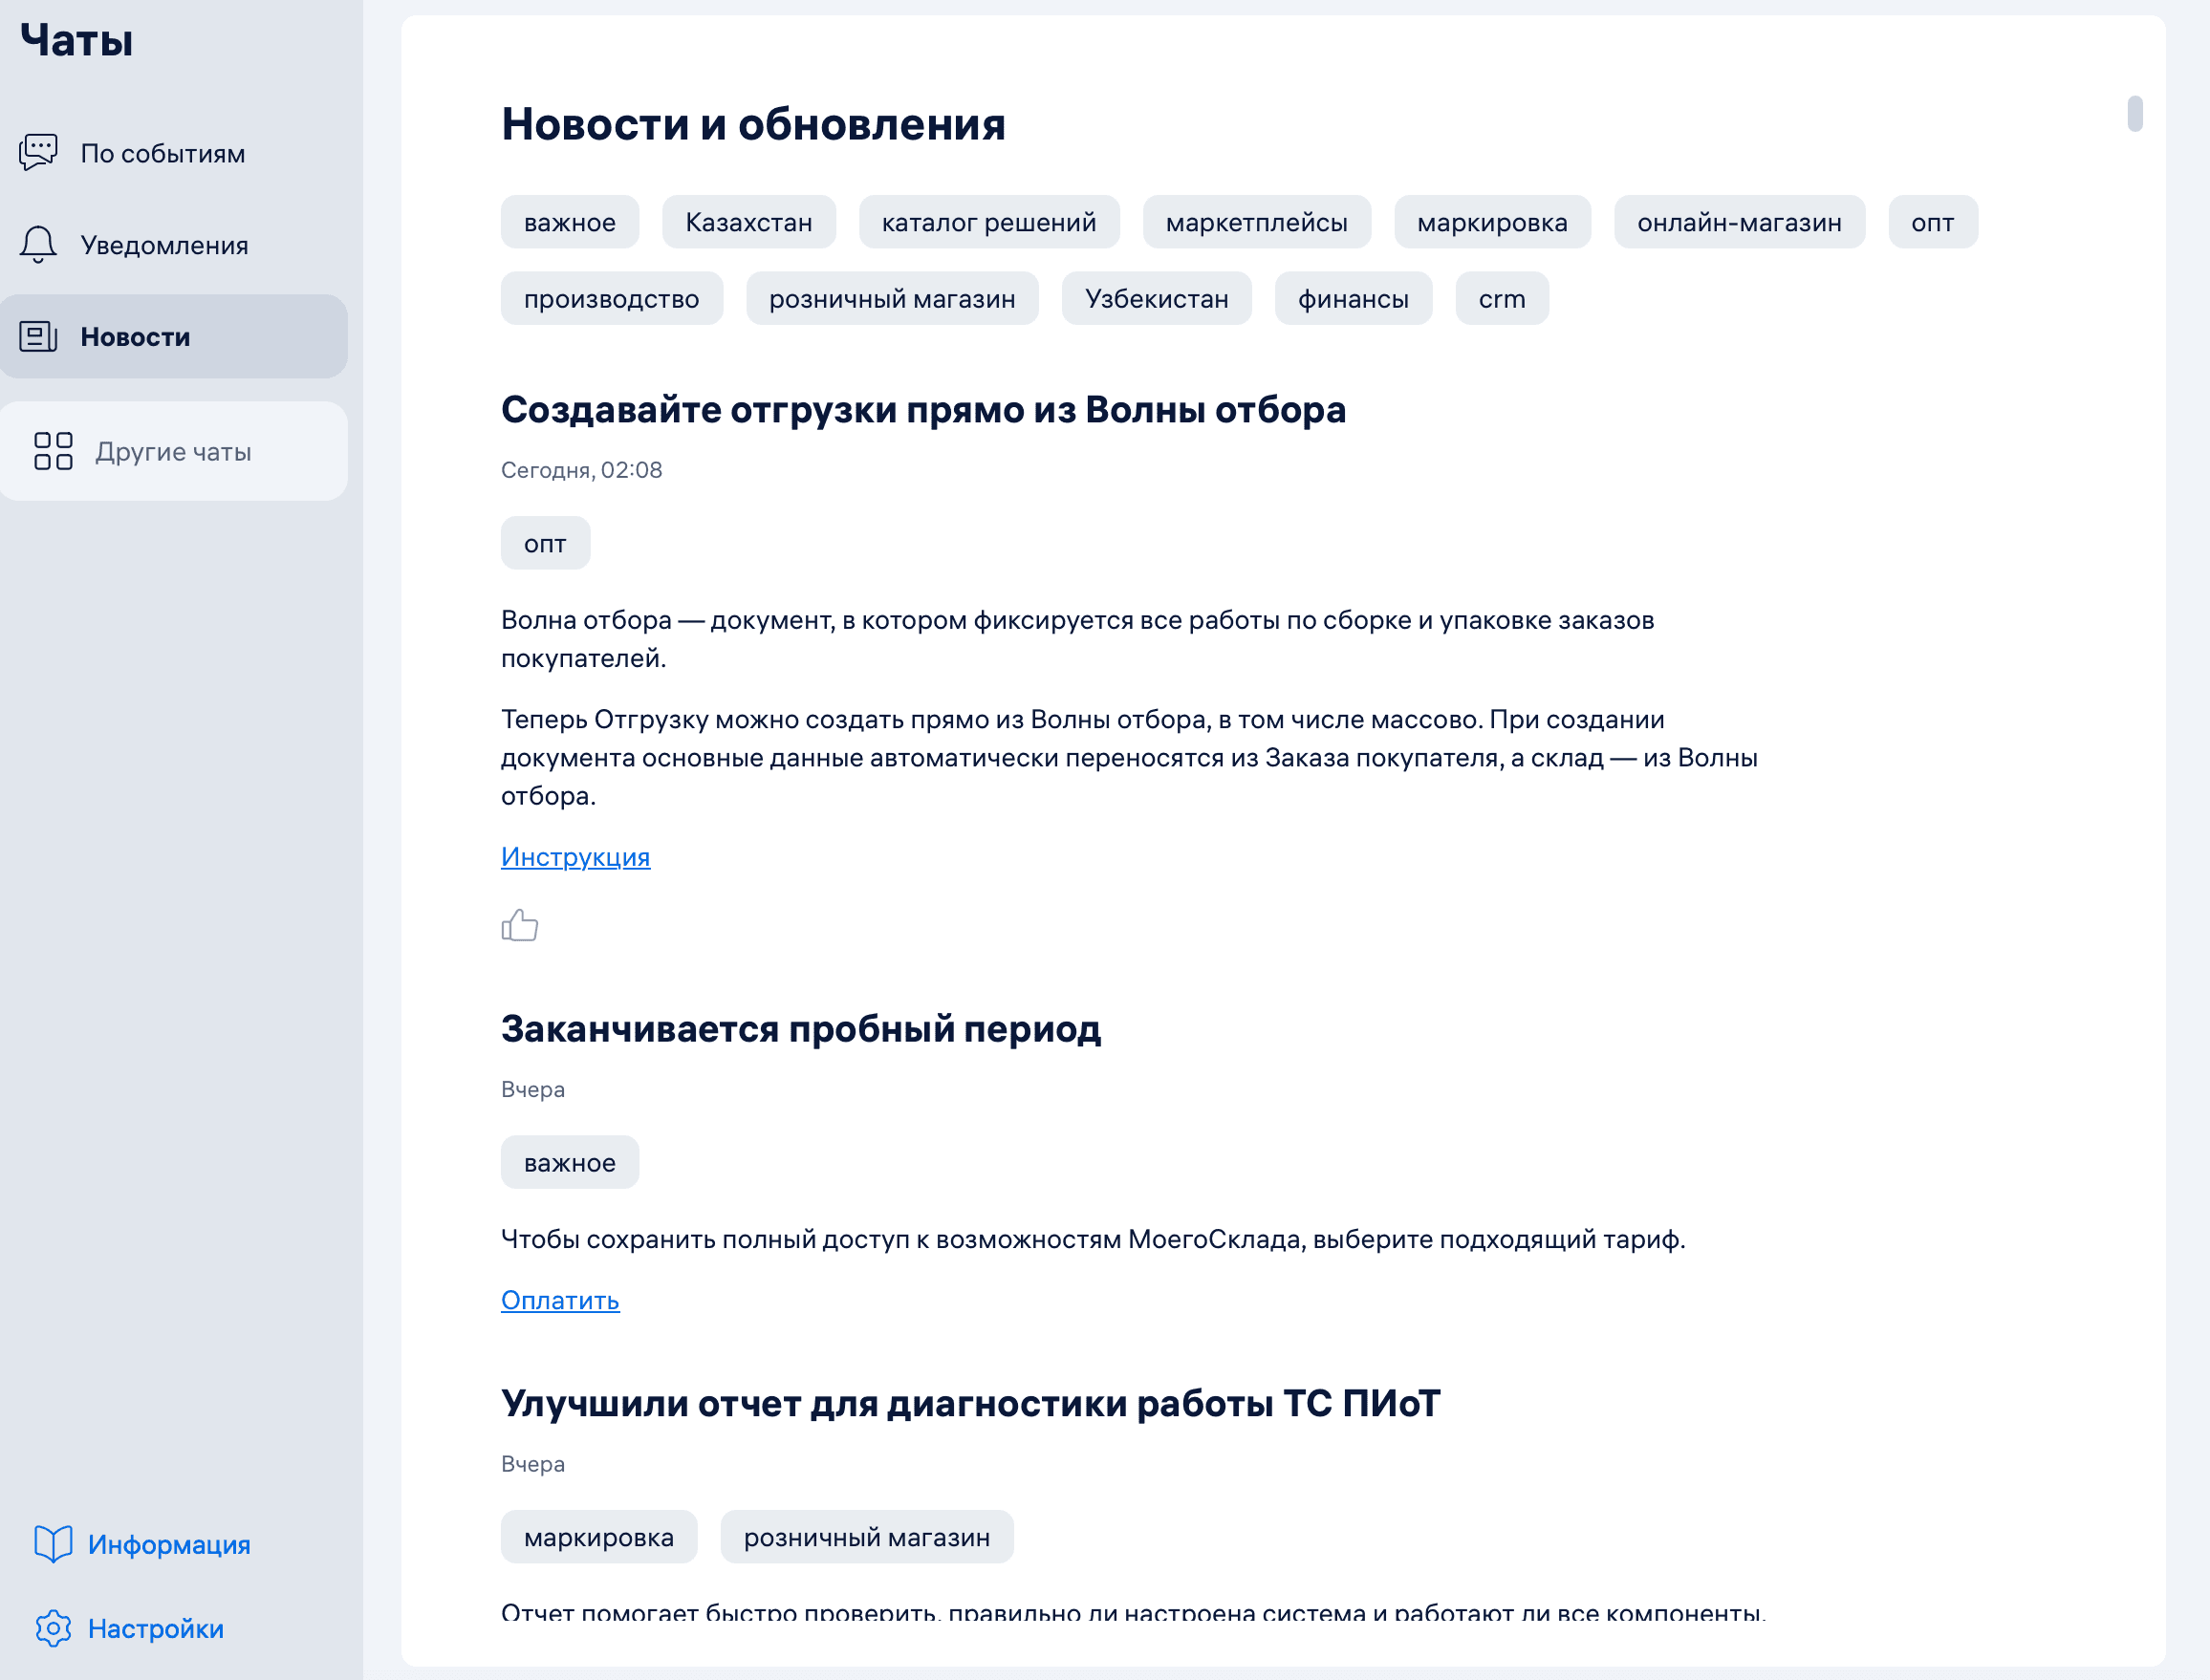Screen dimensions: 2210x1680
Task: Click the newspaper icon beside Новости
Action: coord(39,336)
